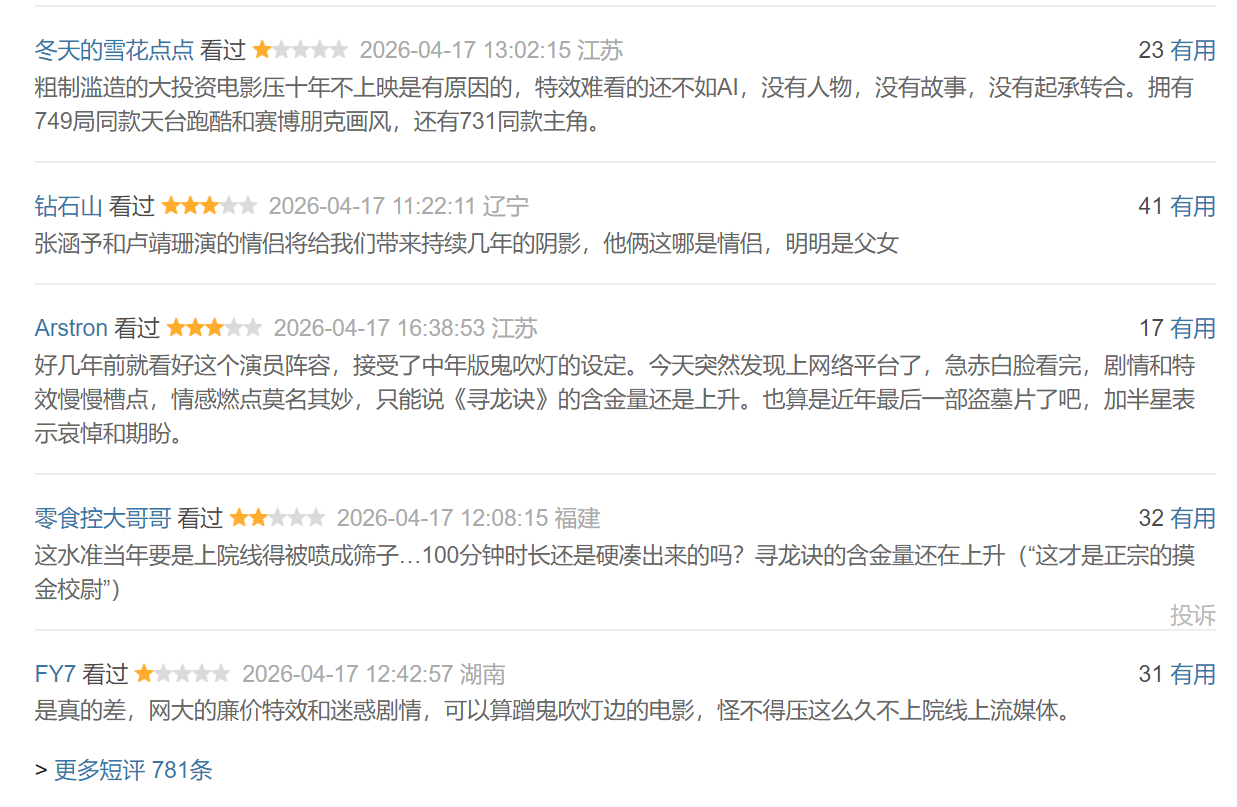Click the three-star rating by 钻石山

pyautogui.click(x=209, y=206)
